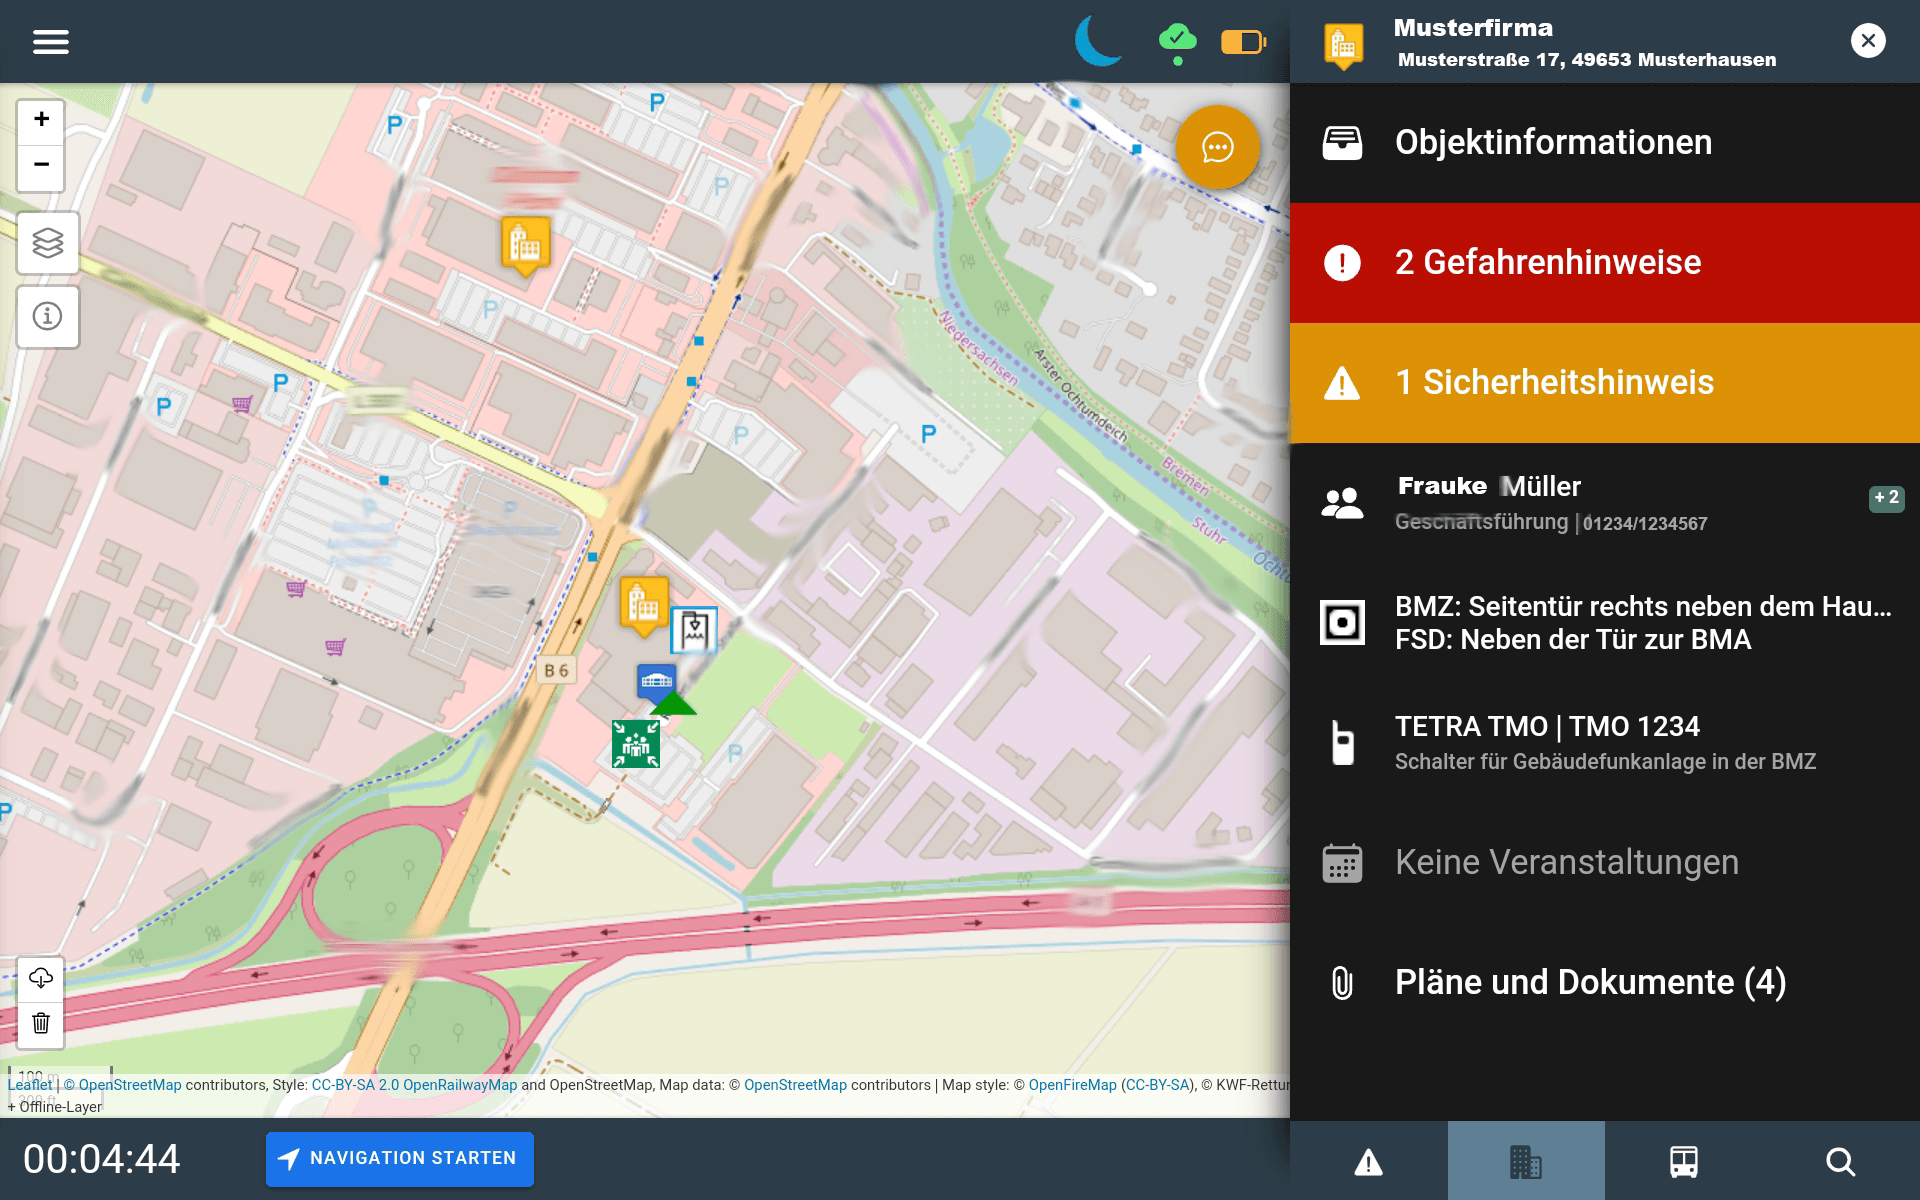Switch to the bus vehicle tab
The height and width of the screenshot is (1200, 1920).
click(1683, 1161)
